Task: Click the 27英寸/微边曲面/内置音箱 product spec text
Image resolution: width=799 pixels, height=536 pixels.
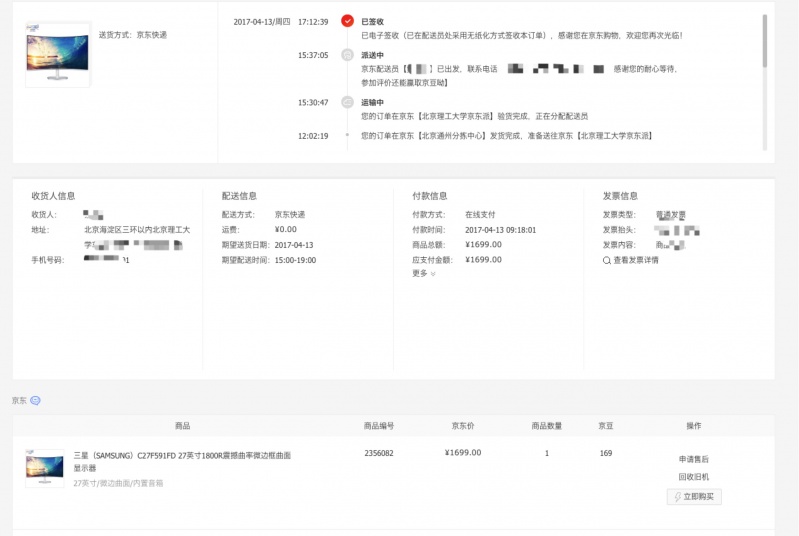Action: tap(118, 483)
